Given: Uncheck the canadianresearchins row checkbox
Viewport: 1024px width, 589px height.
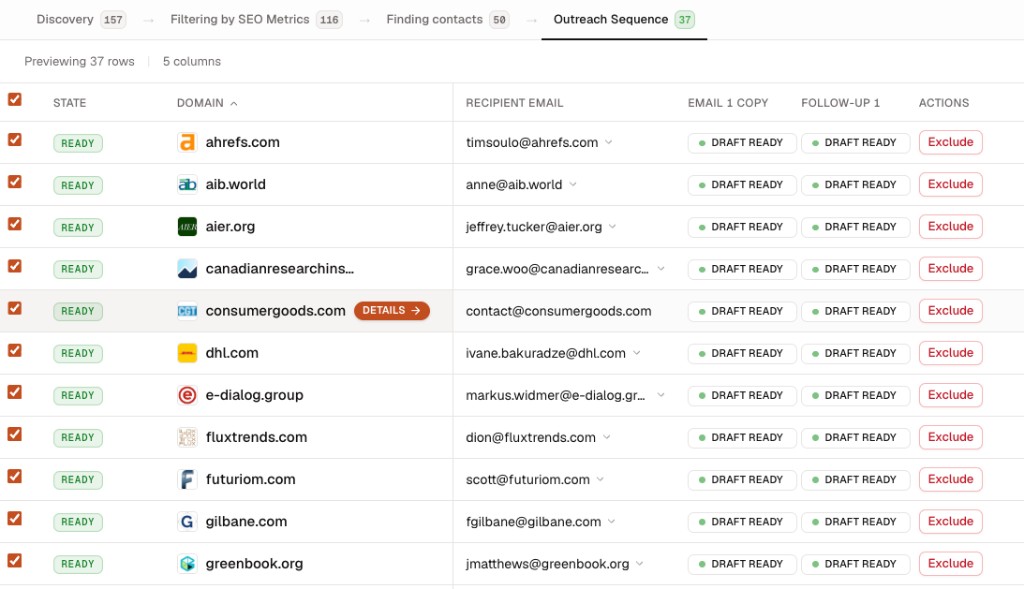Looking at the screenshot, I should pos(14,266).
